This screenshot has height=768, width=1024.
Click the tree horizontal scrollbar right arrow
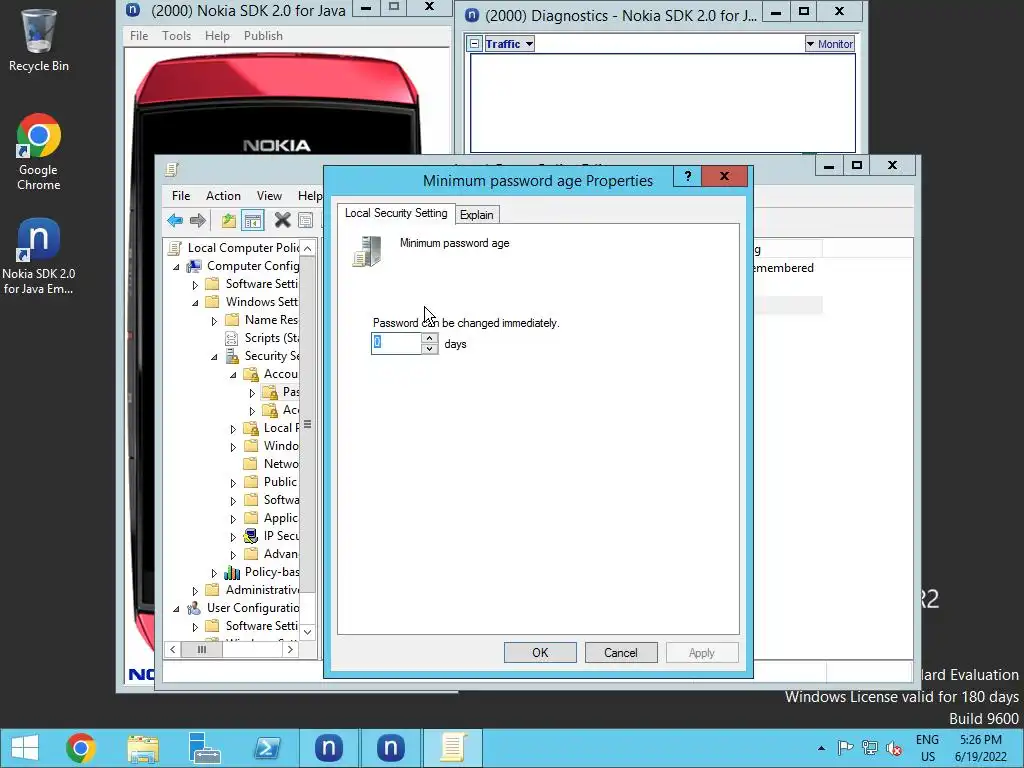point(290,650)
